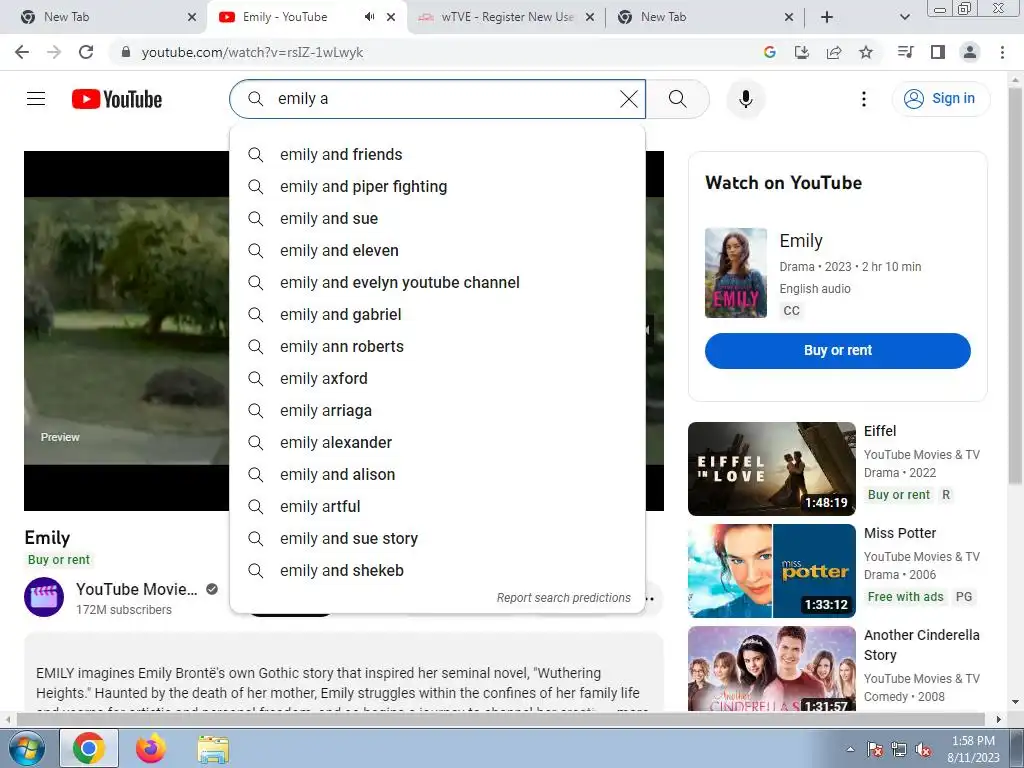Go to YouTube home via logo
The height and width of the screenshot is (768, 1024).
[117, 99]
